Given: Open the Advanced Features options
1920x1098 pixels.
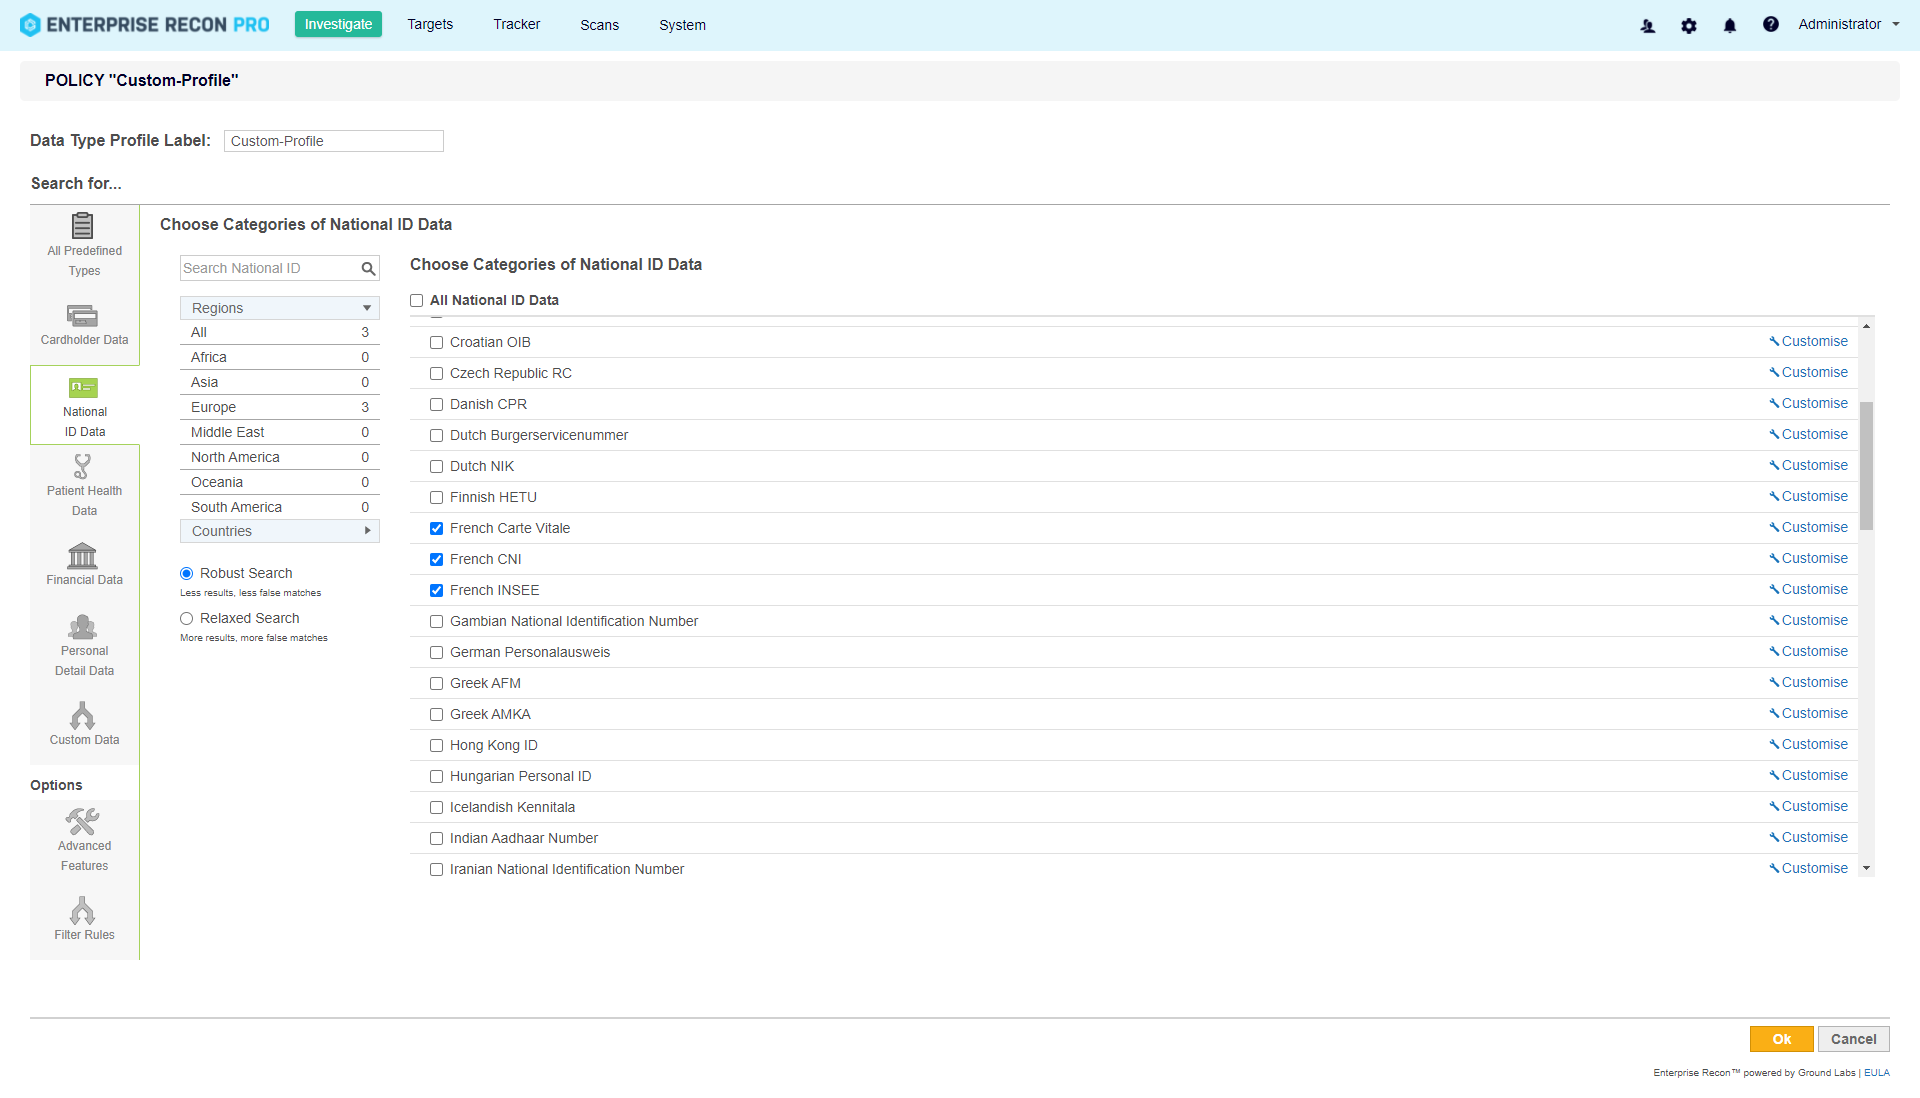Looking at the screenshot, I should tap(84, 838).
